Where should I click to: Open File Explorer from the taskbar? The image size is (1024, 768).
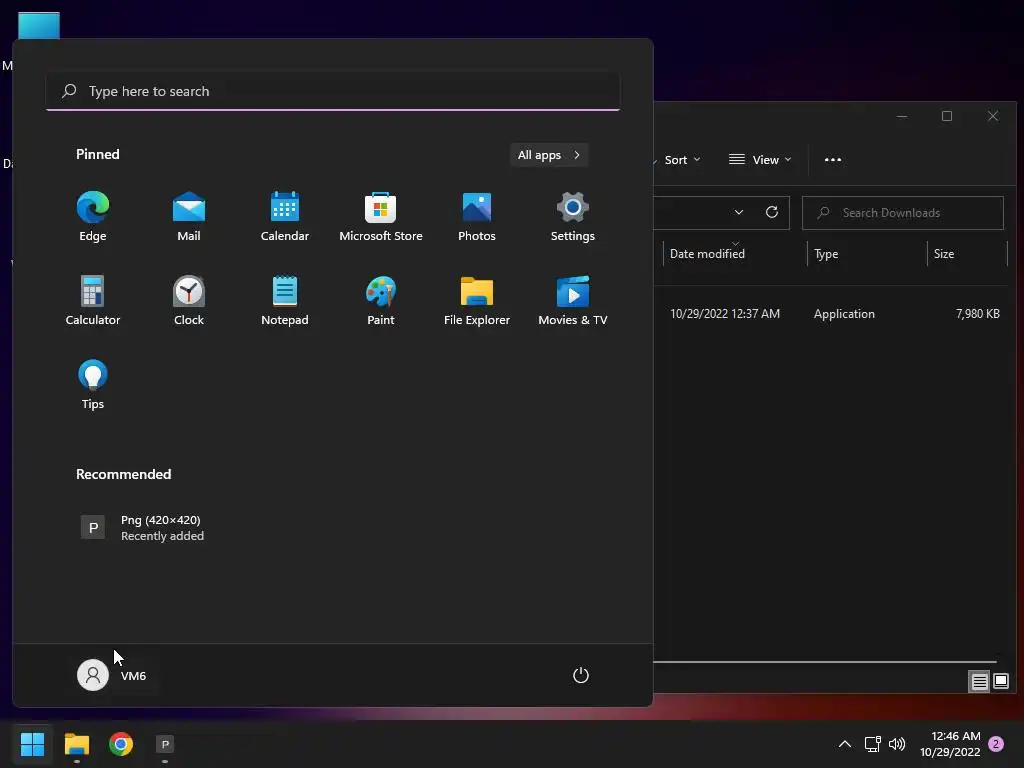point(76,744)
